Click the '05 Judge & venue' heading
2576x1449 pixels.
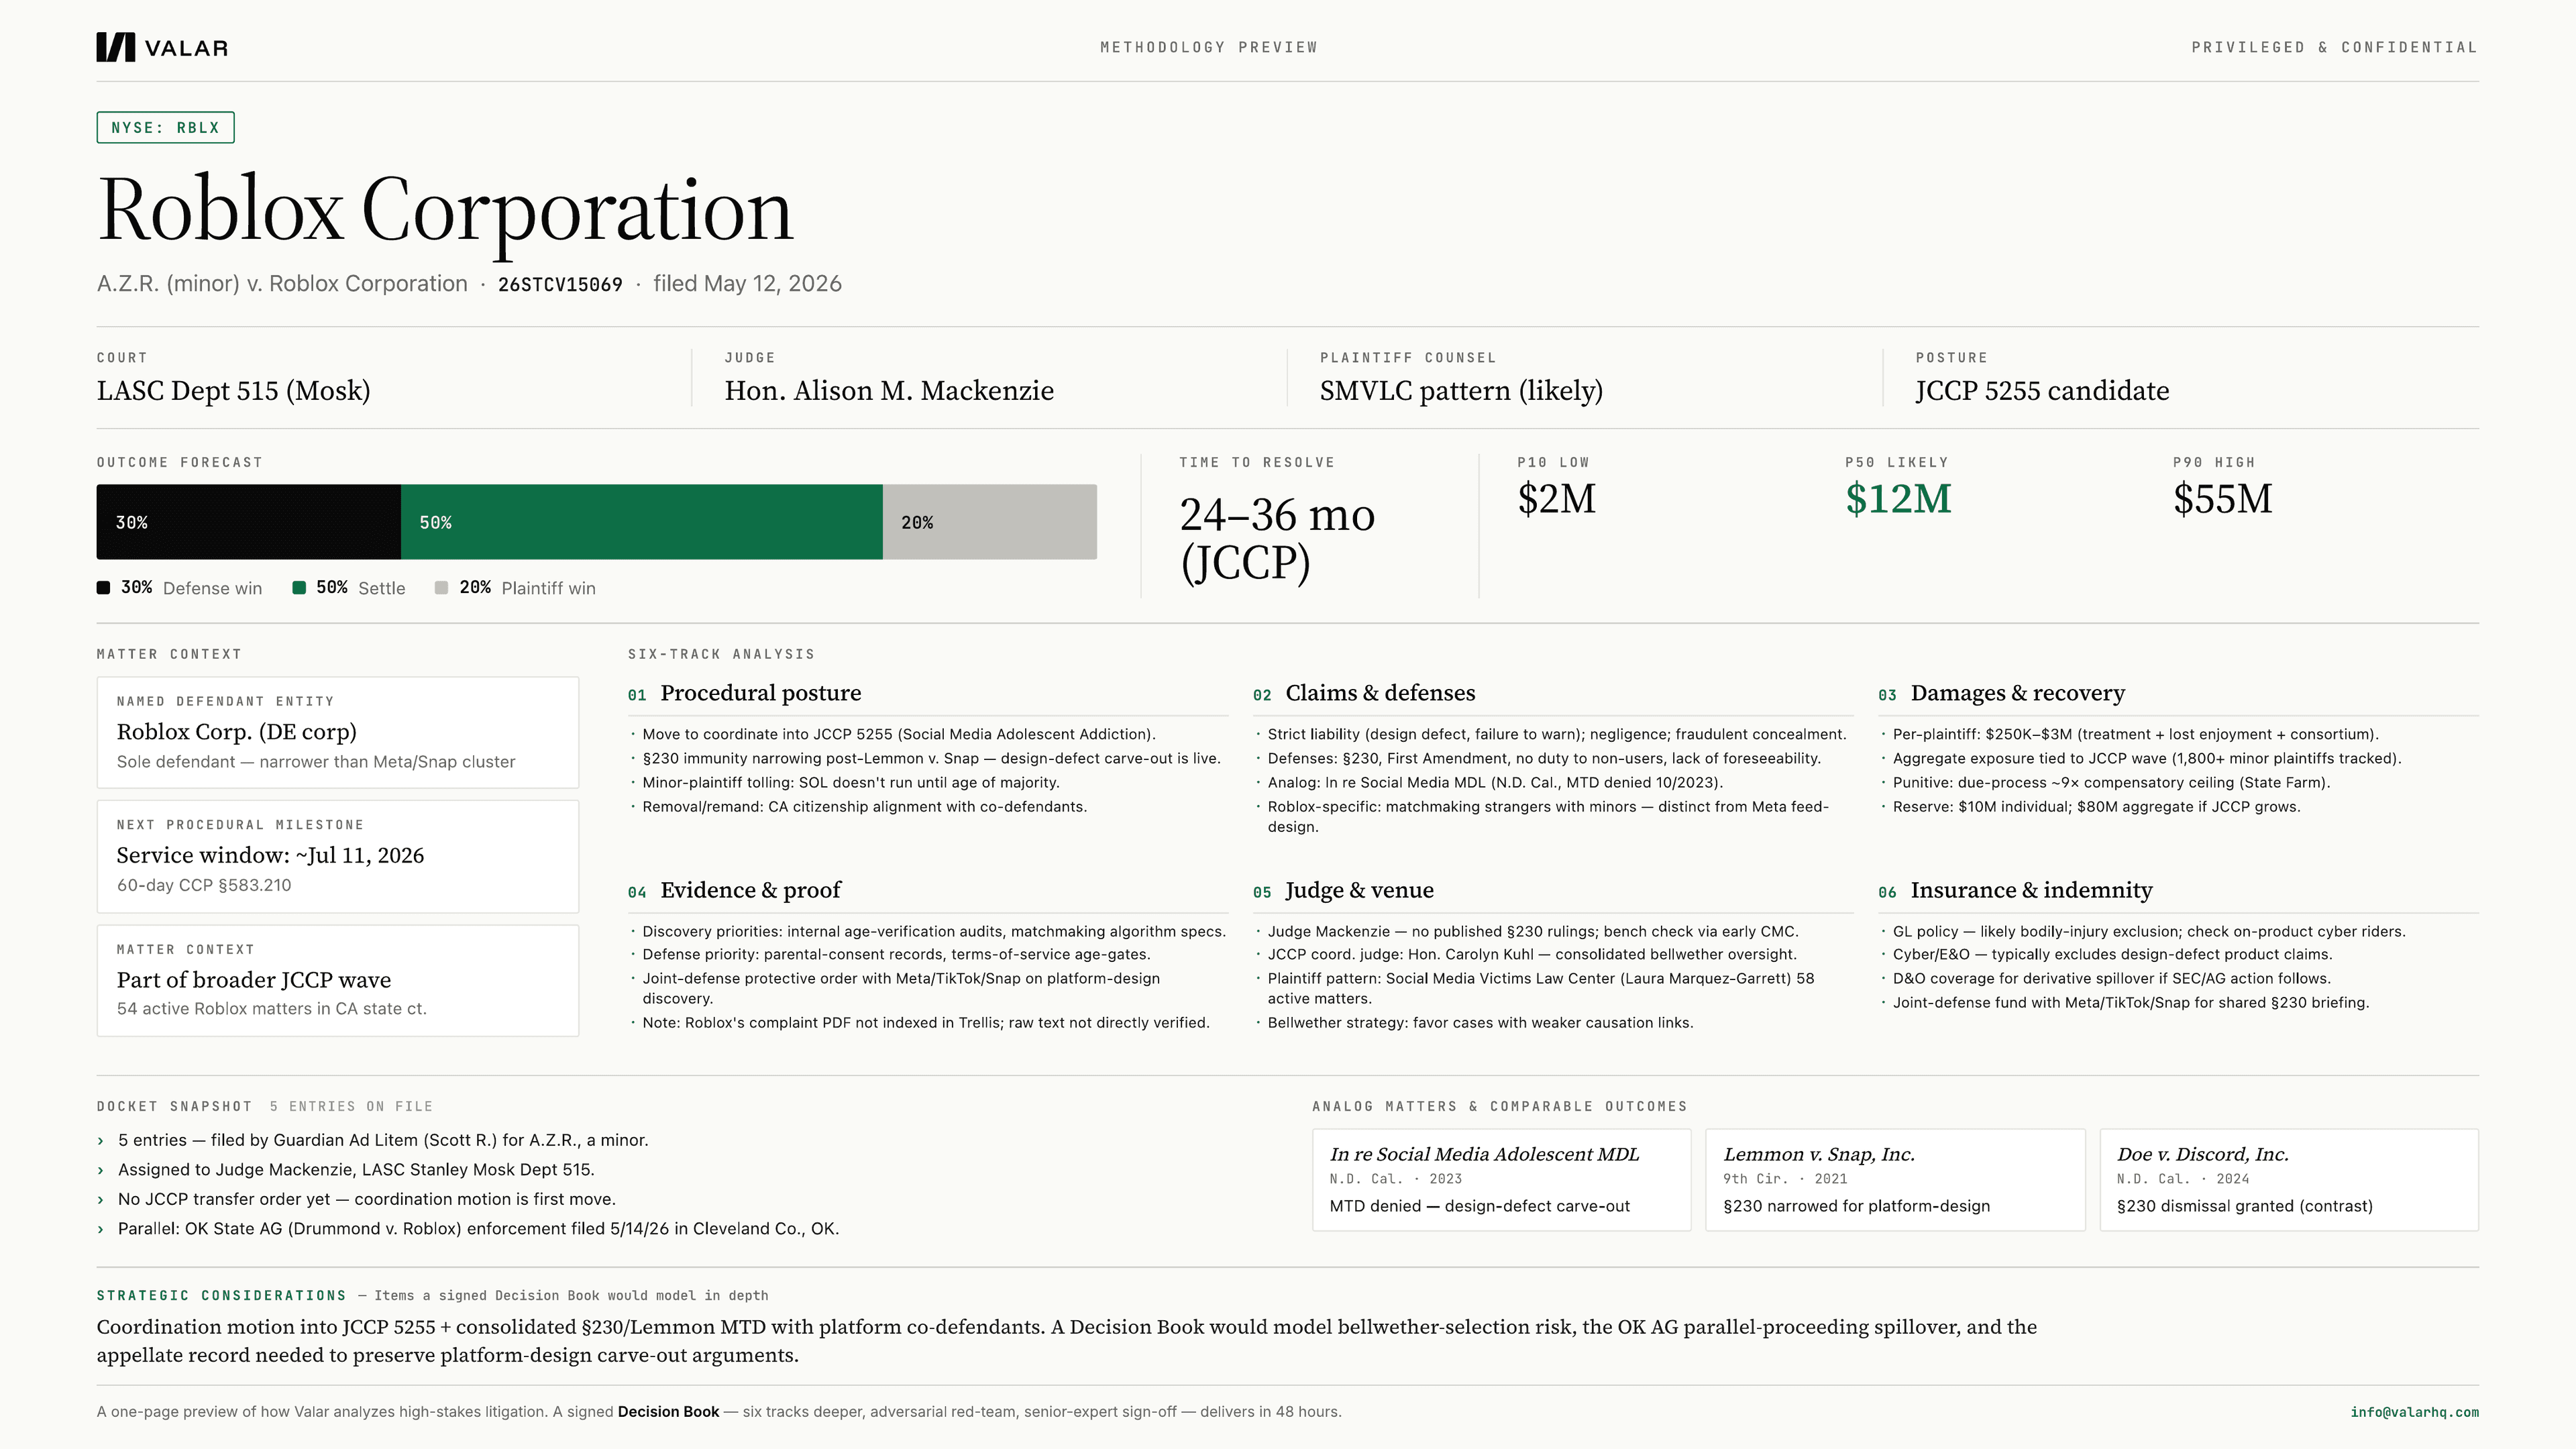click(1343, 890)
